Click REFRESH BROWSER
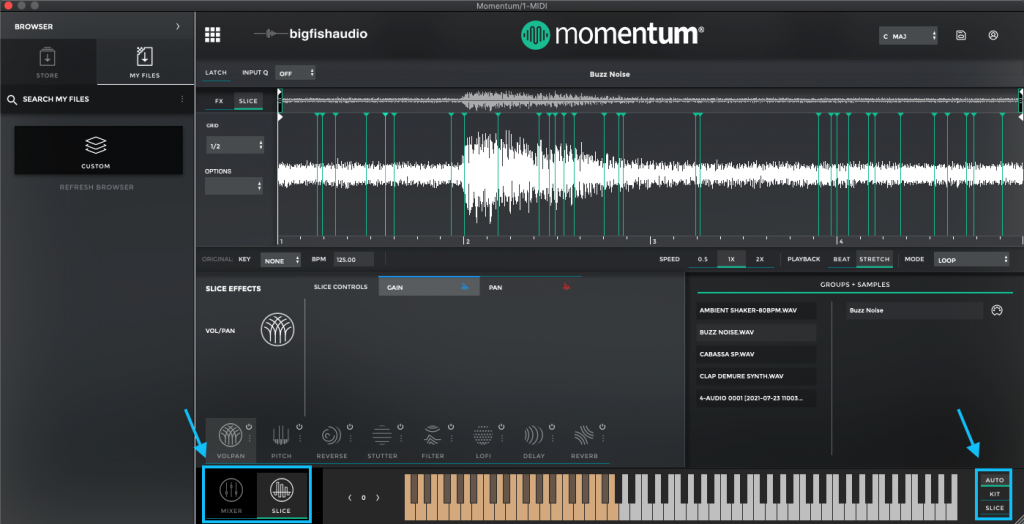 [97, 188]
